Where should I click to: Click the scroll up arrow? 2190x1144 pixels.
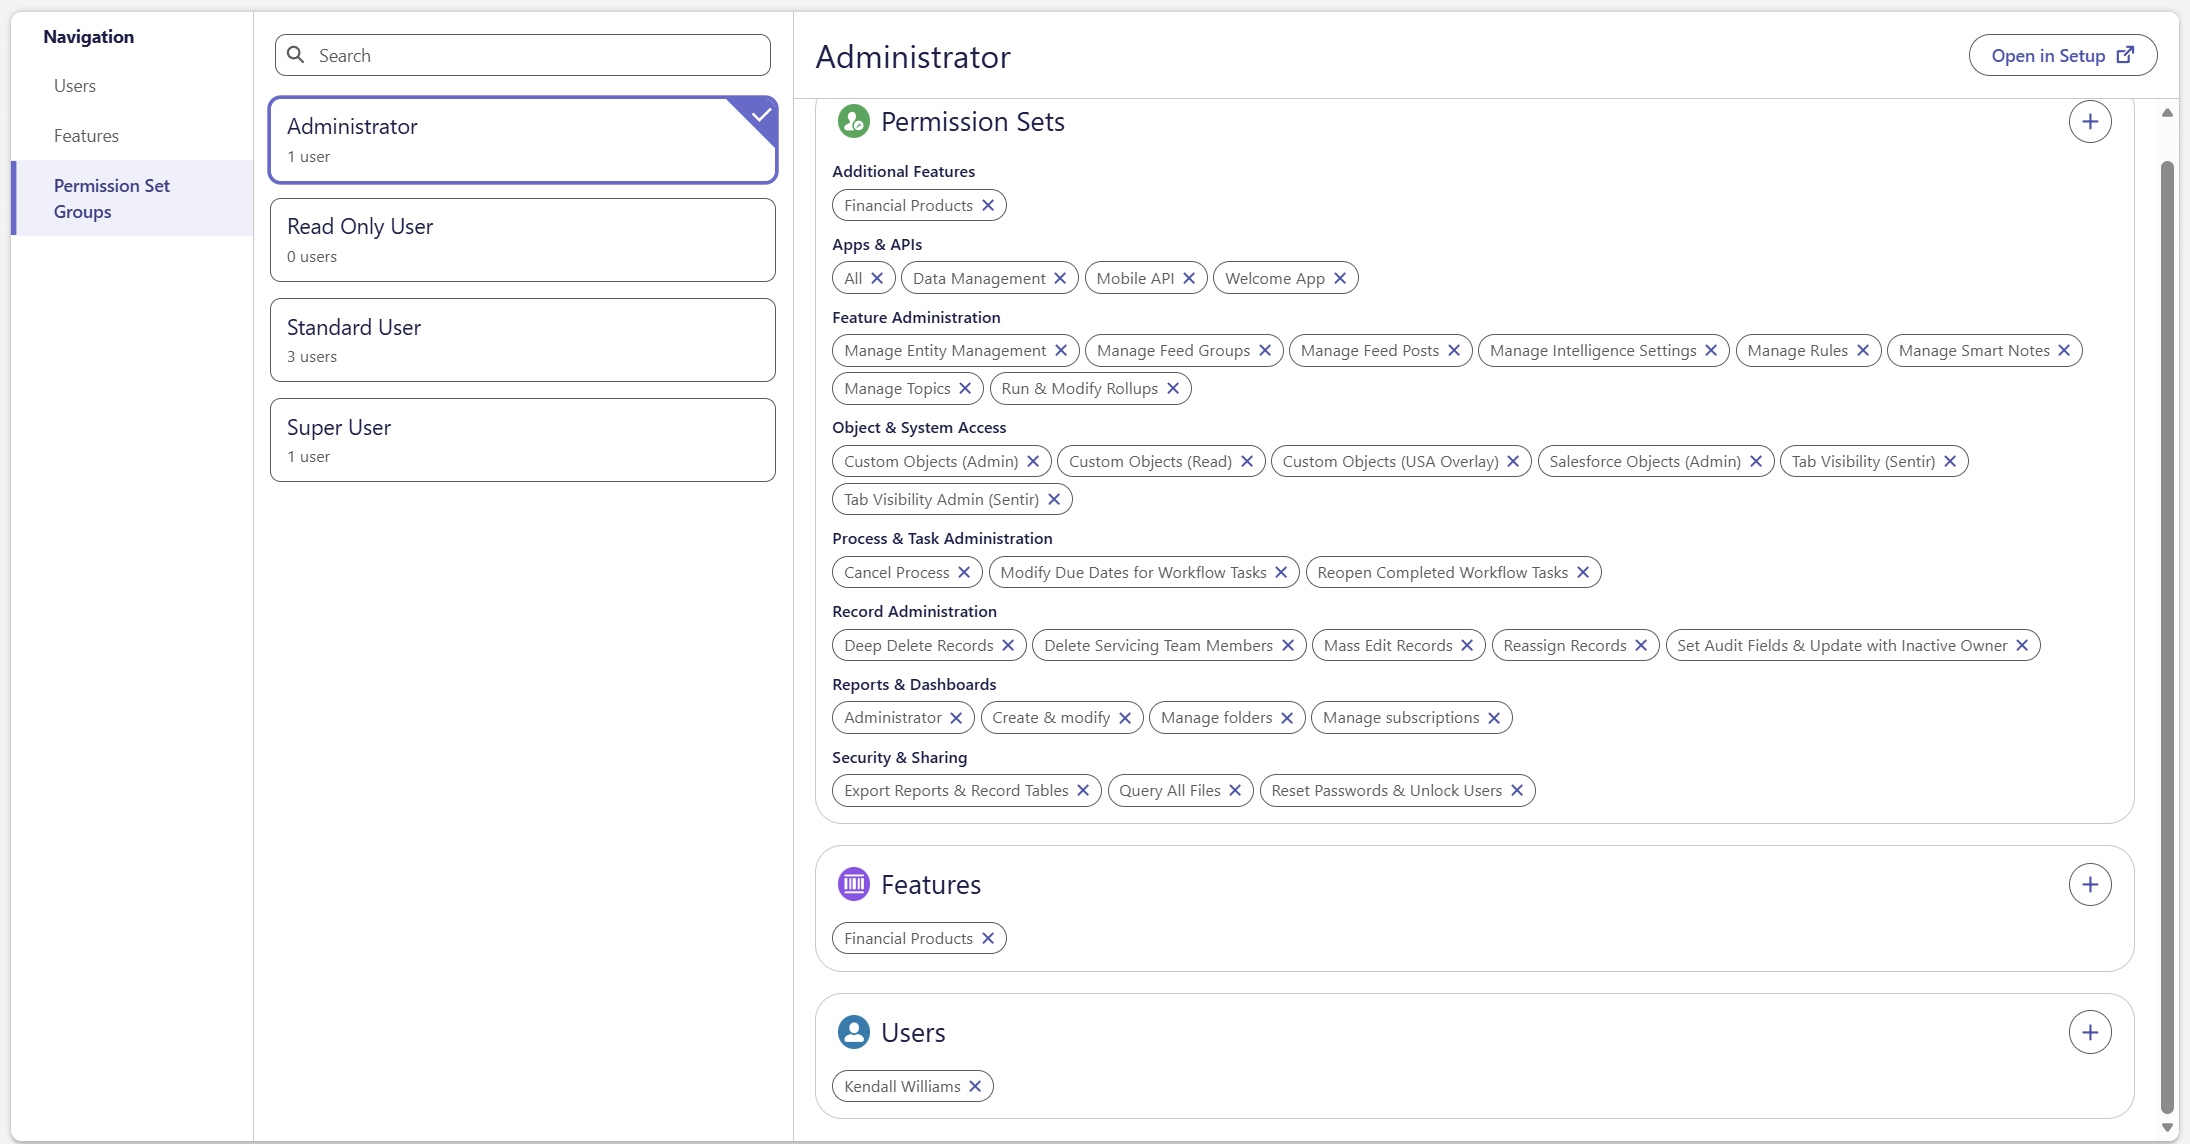pyautogui.click(x=2167, y=113)
